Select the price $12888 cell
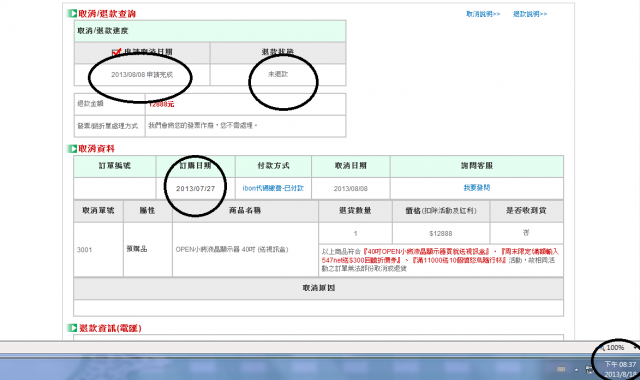The height and width of the screenshot is (380, 640). tap(441, 233)
